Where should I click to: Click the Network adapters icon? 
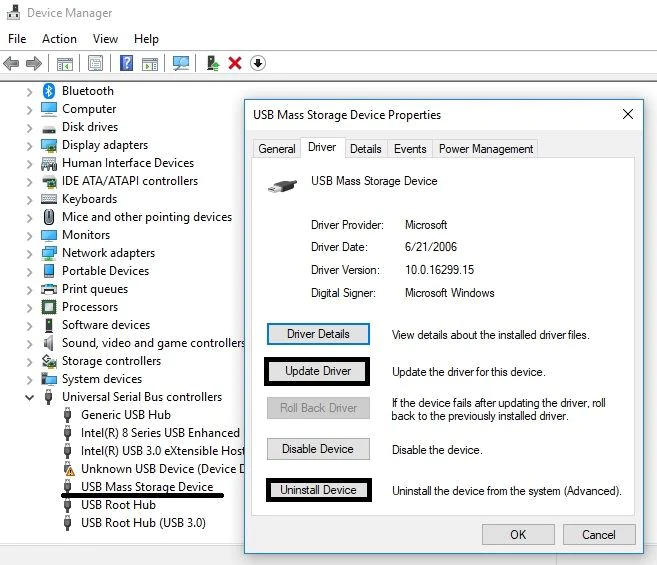(x=49, y=253)
